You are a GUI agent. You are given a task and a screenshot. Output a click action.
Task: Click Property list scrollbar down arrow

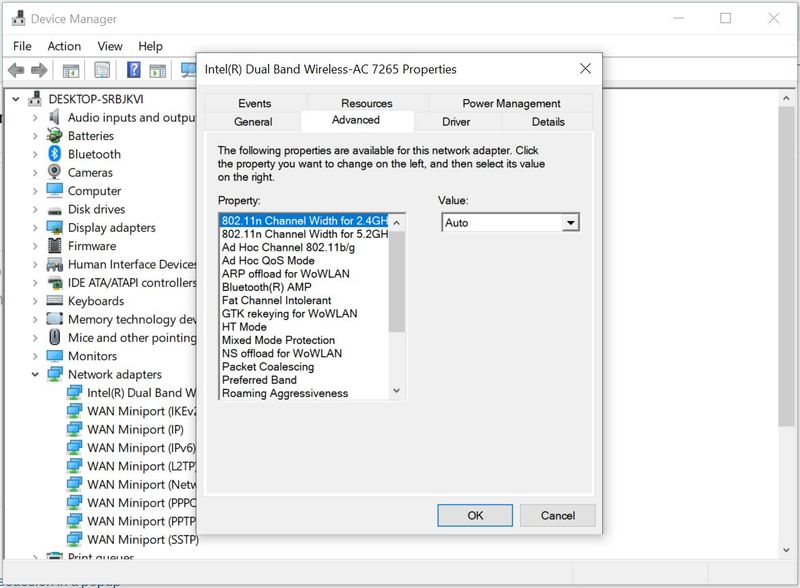pos(397,391)
